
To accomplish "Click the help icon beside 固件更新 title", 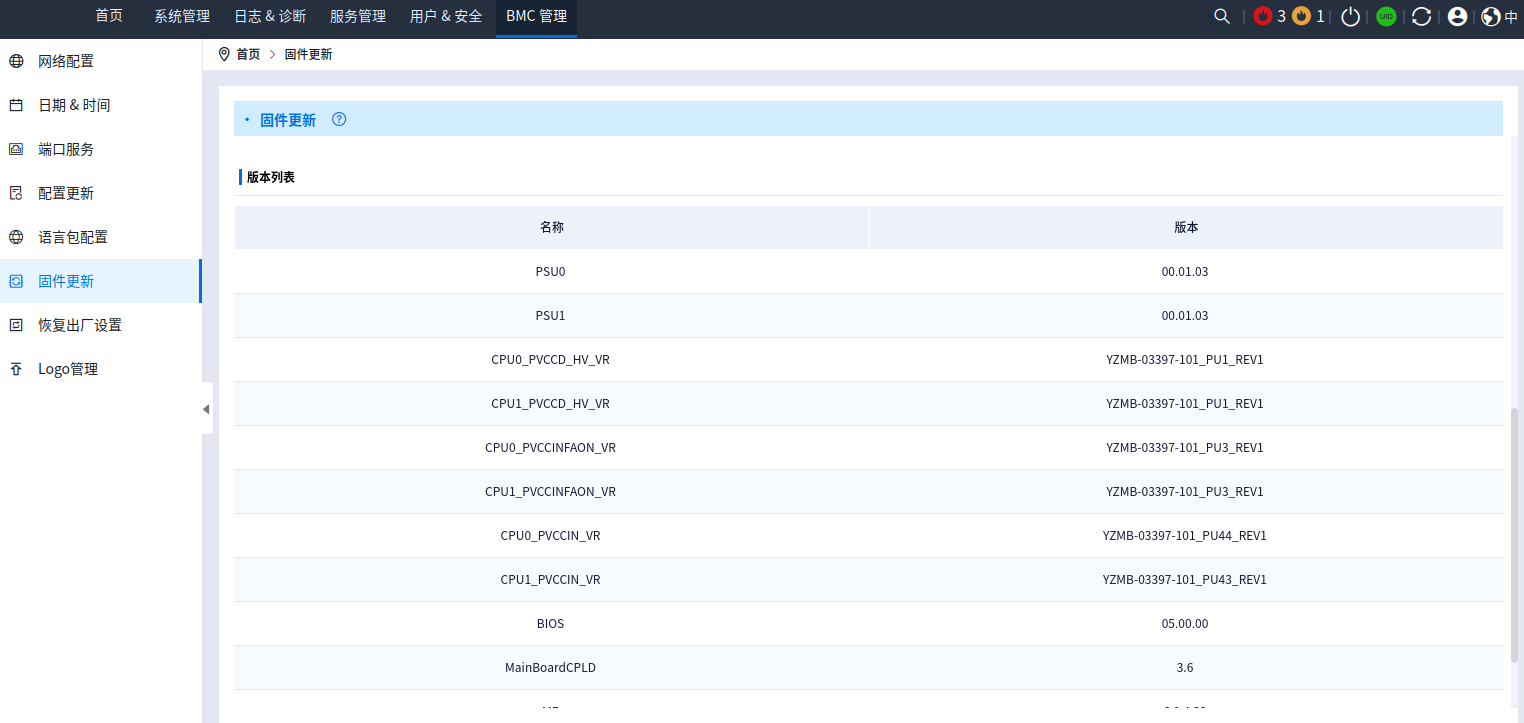I will pos(339,119).
